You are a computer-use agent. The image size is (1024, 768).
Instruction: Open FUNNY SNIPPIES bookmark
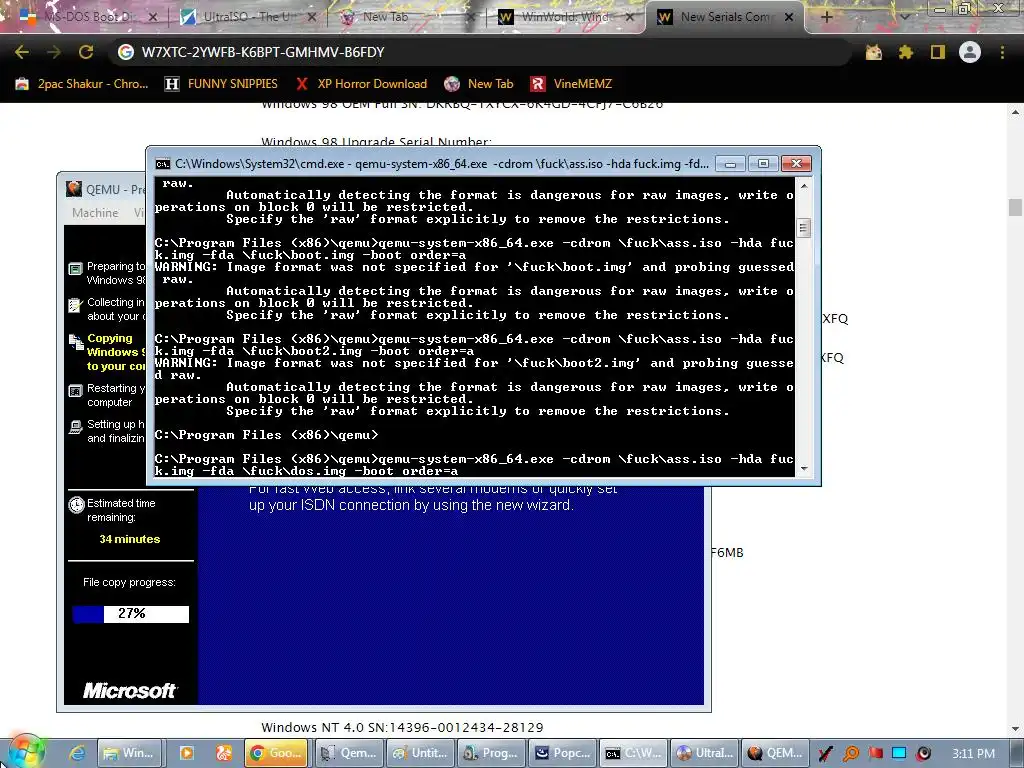(221, 84)
